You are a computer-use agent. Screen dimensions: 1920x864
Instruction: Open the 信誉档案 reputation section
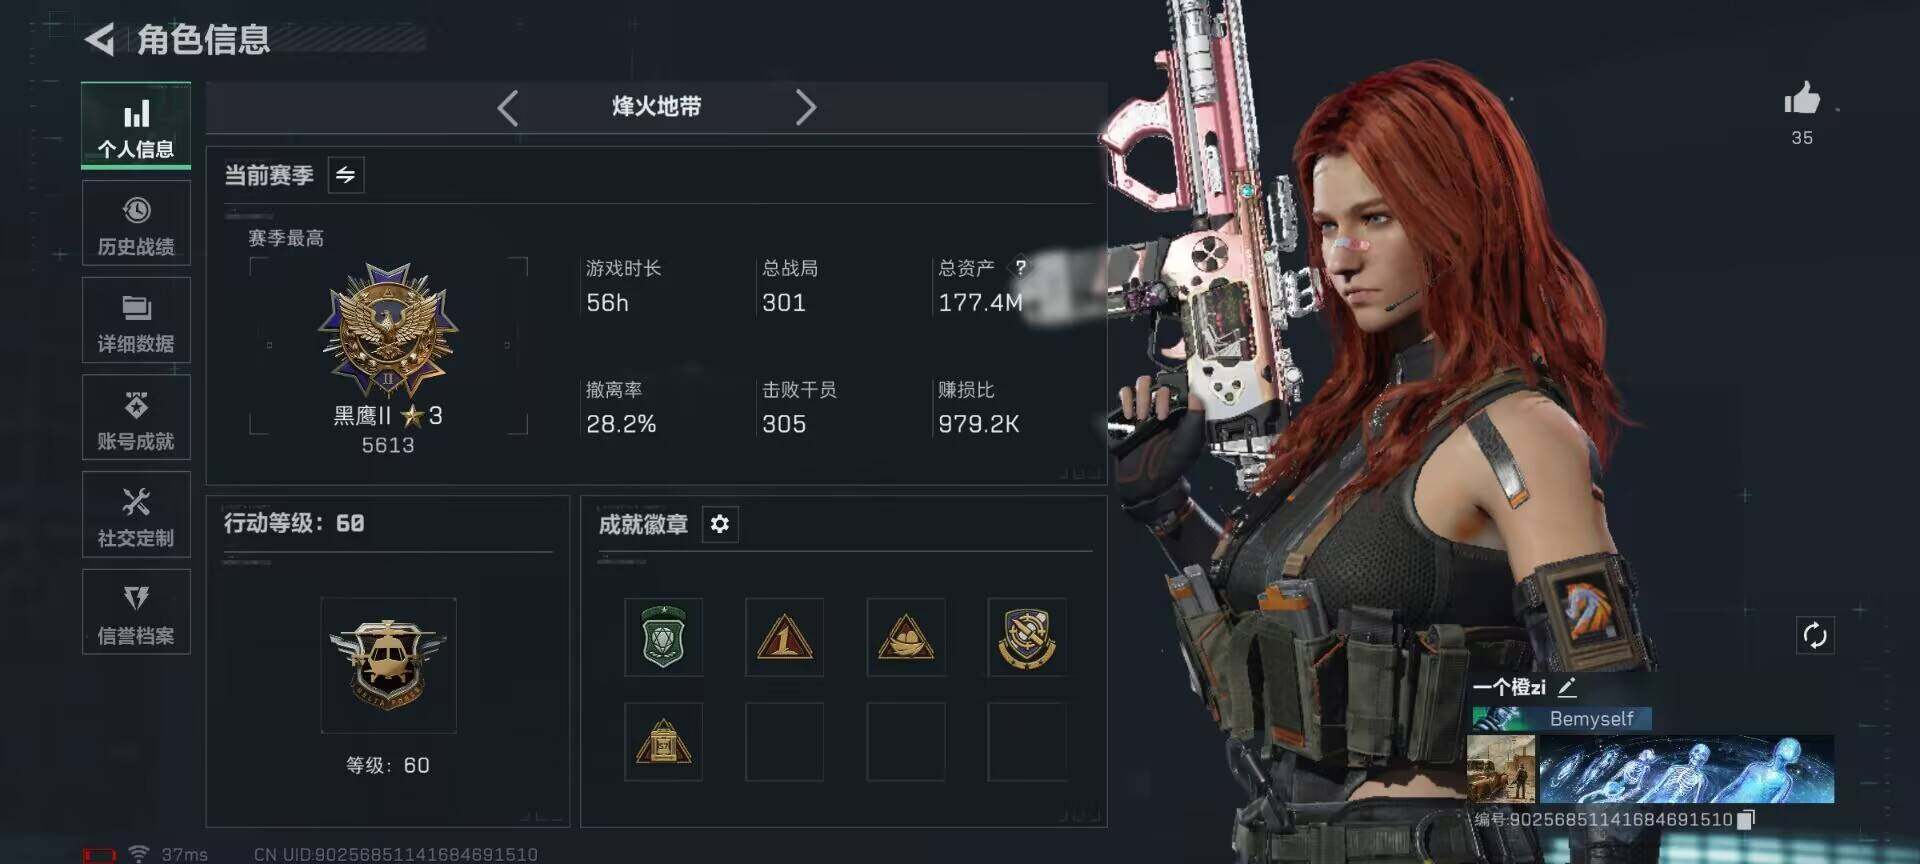coord(136,612)
